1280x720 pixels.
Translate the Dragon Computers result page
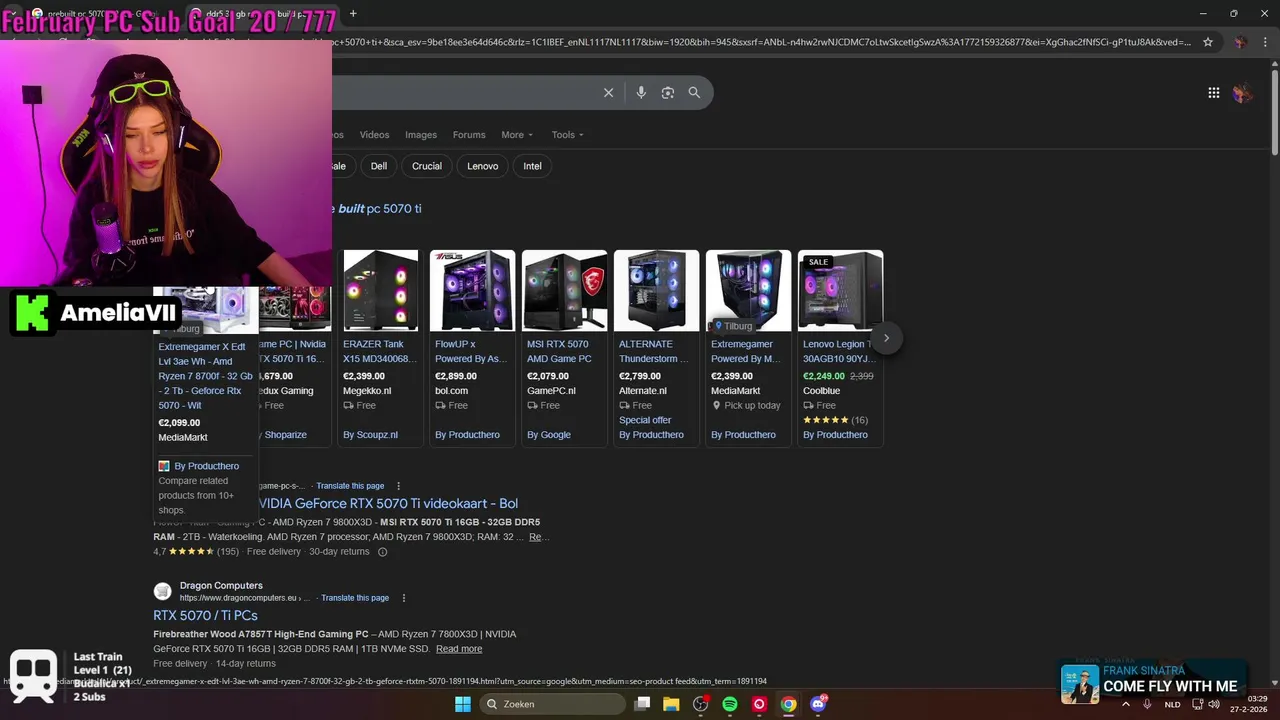coord(354,598)
